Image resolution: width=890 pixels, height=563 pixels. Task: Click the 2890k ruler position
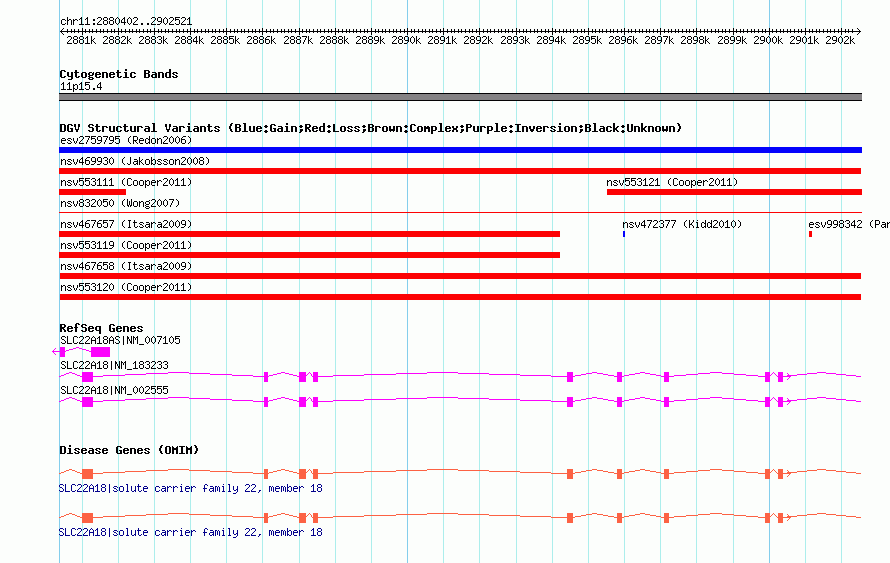pos(406,40)
